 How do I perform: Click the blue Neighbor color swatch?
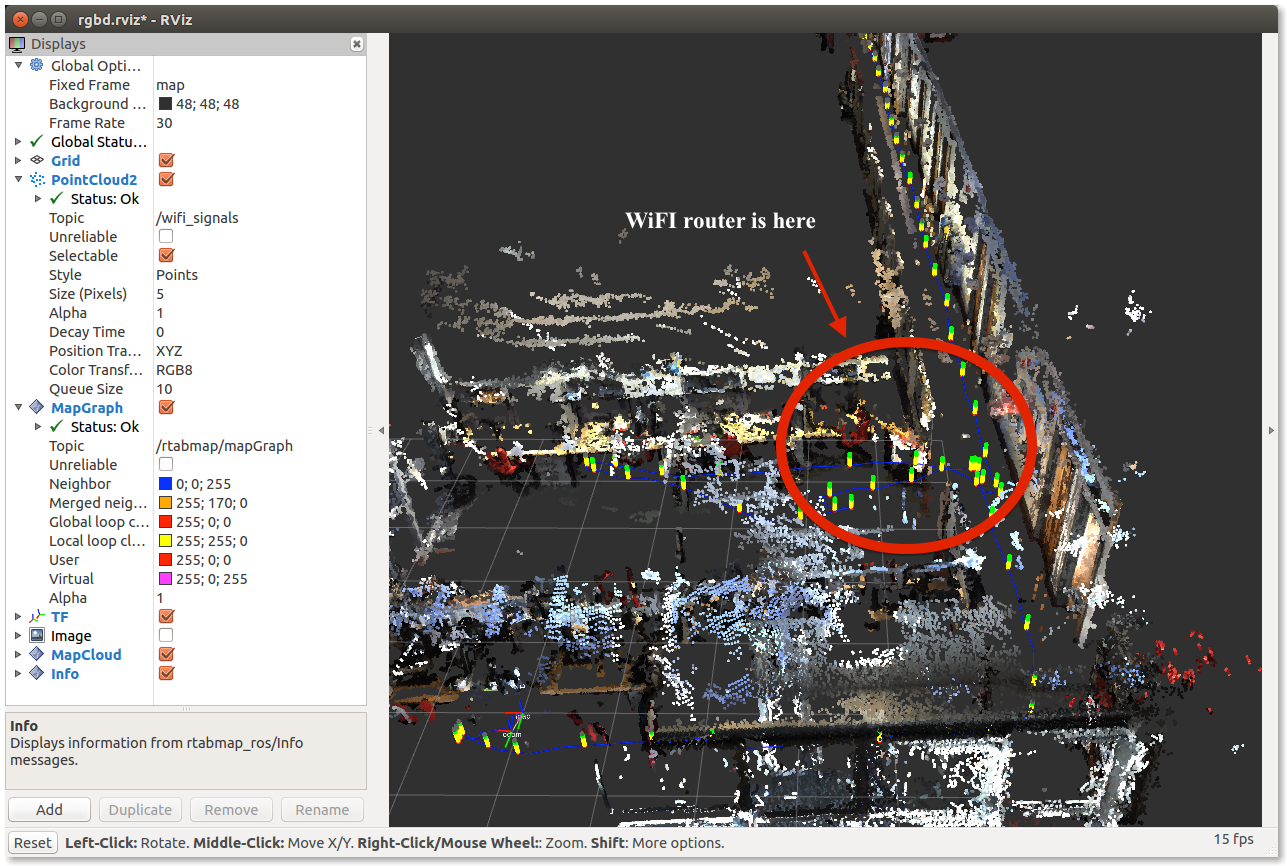tap(166, 484)
